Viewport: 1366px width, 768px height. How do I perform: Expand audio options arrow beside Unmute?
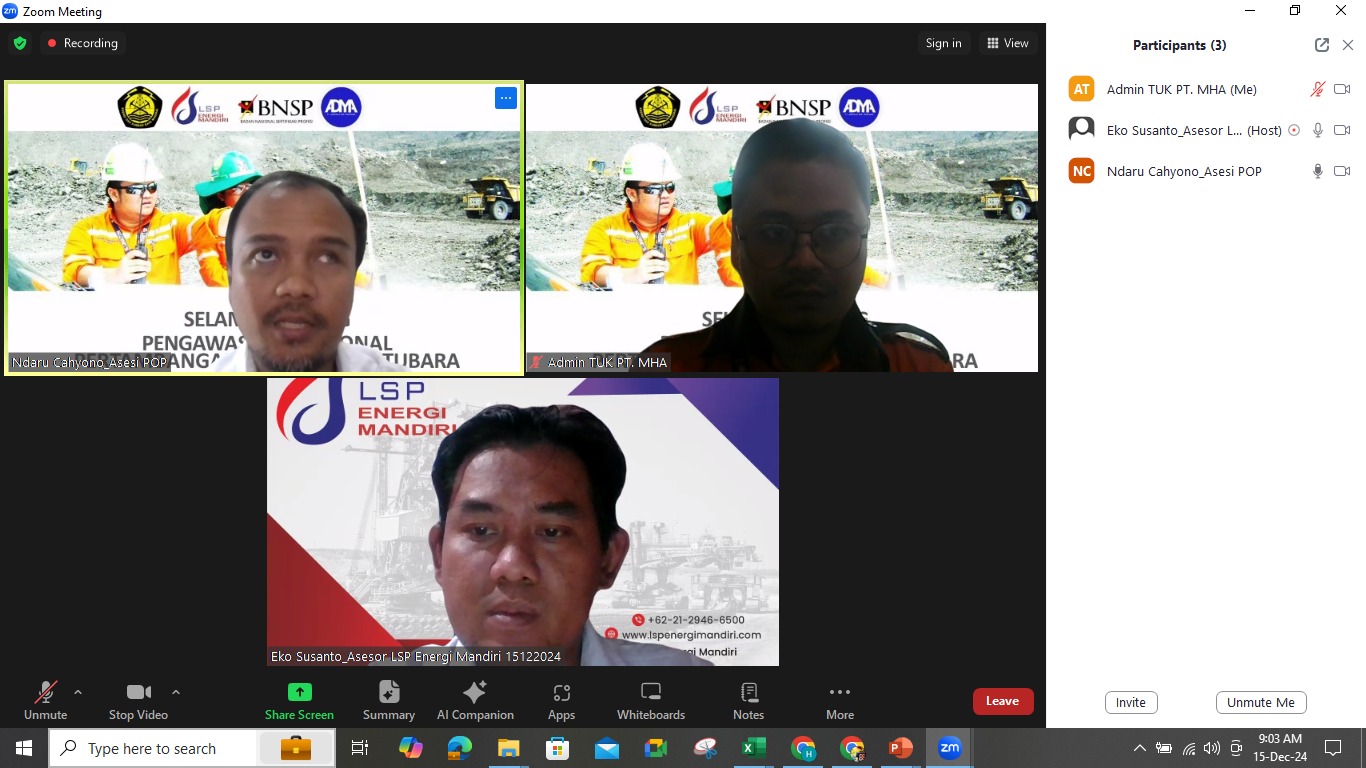pyautogui.click(x=78, y=692)
